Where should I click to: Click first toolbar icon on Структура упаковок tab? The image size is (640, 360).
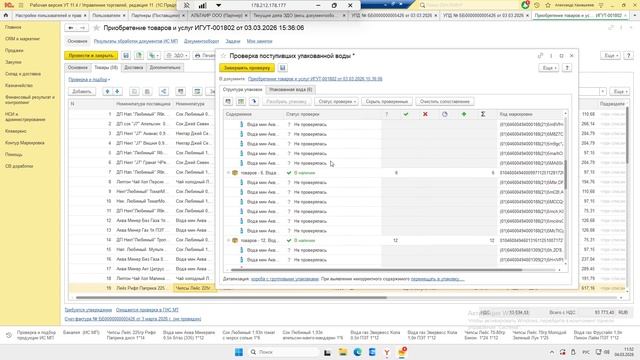(228, 101)
